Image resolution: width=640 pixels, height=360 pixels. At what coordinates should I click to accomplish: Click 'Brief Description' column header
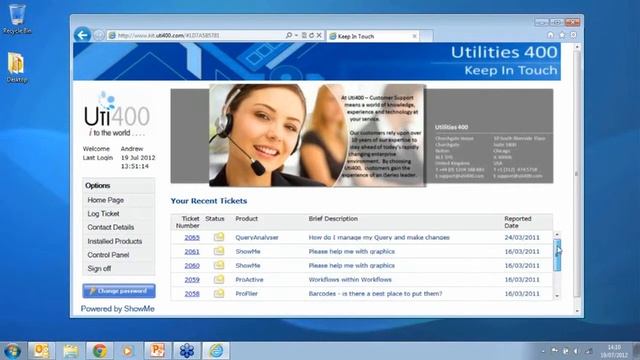(x=333, y=219)
